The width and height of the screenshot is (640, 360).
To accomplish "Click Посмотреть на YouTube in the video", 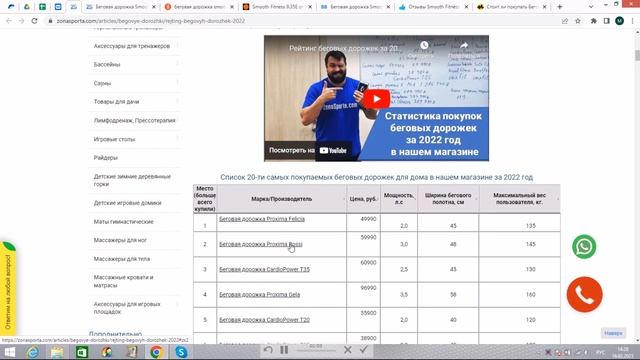I will pos(308,151).
